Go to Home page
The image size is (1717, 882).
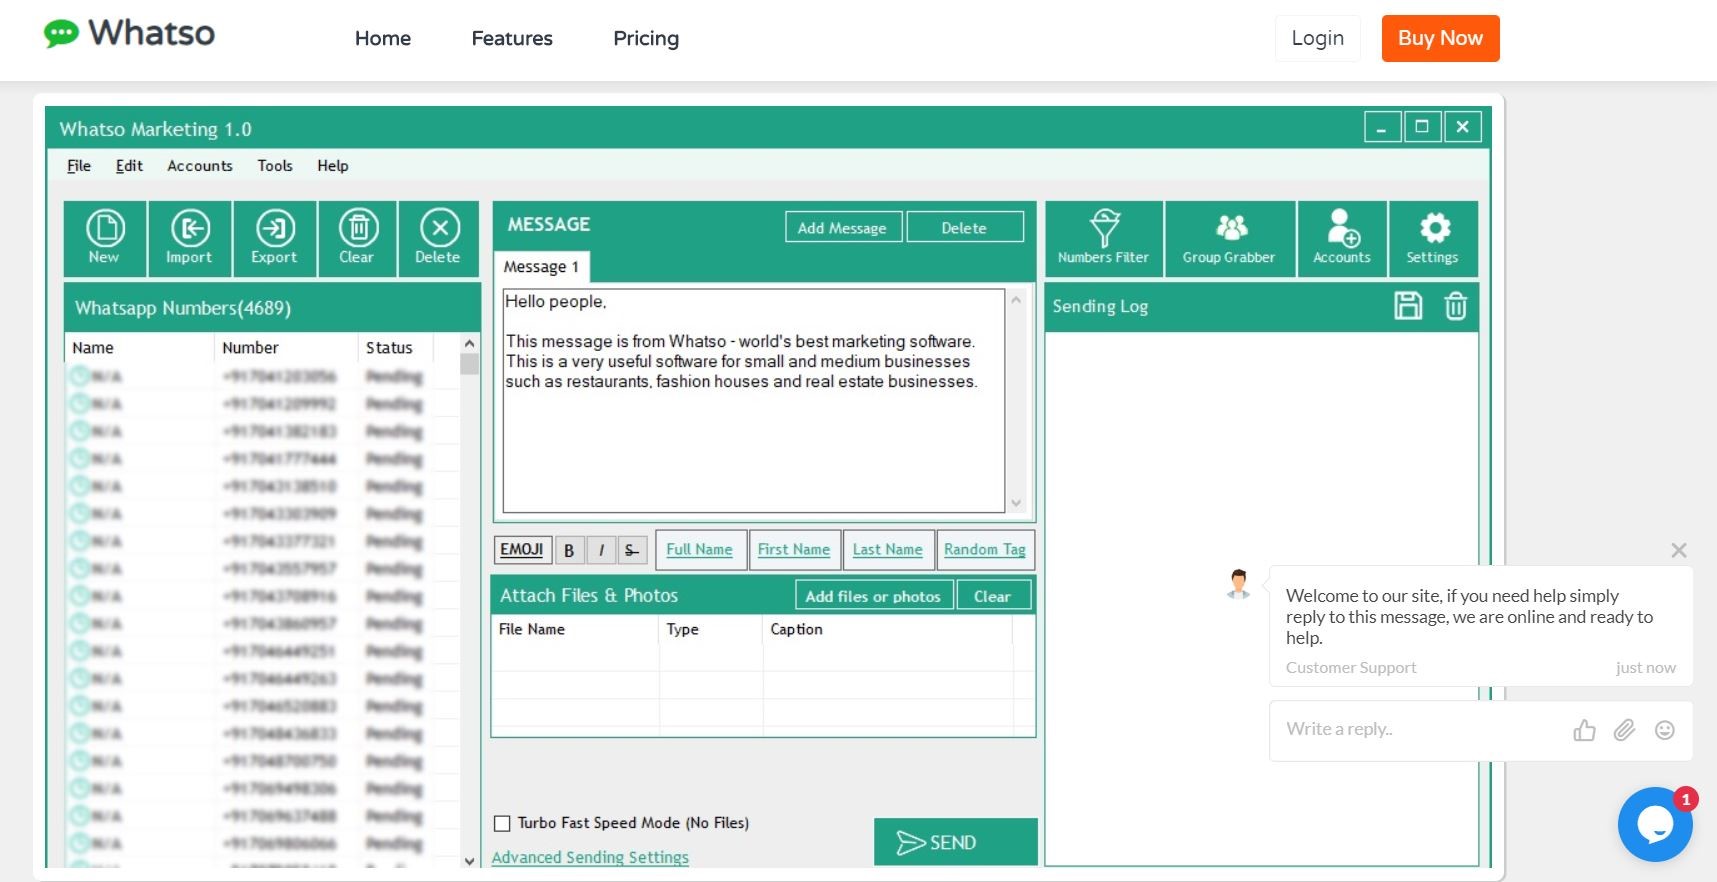pyautogui.click(x=383, y=39)
